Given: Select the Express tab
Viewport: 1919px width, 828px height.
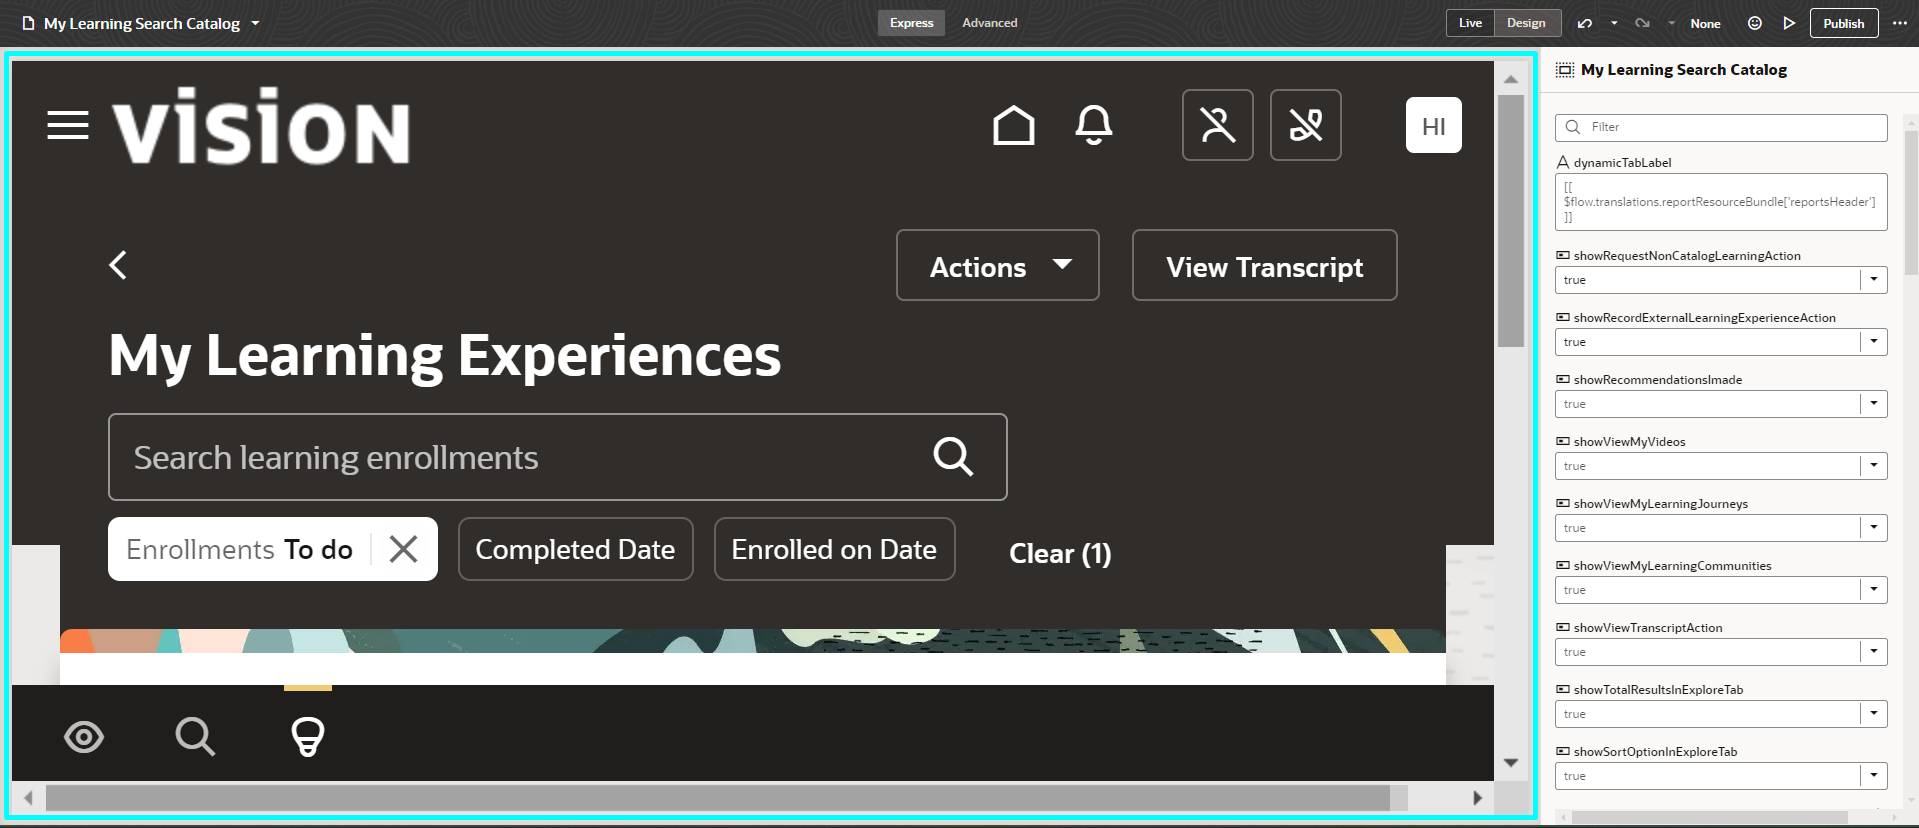Looking at the screenshot, I should [x=911, y=23].
